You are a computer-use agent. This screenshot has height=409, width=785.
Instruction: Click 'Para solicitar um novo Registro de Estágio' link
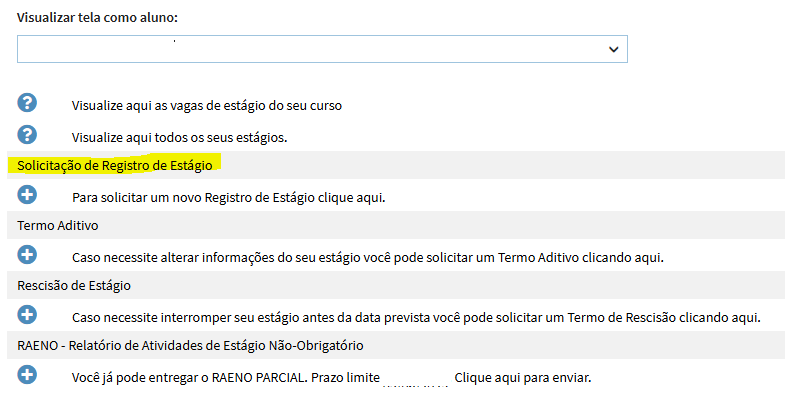229,198
